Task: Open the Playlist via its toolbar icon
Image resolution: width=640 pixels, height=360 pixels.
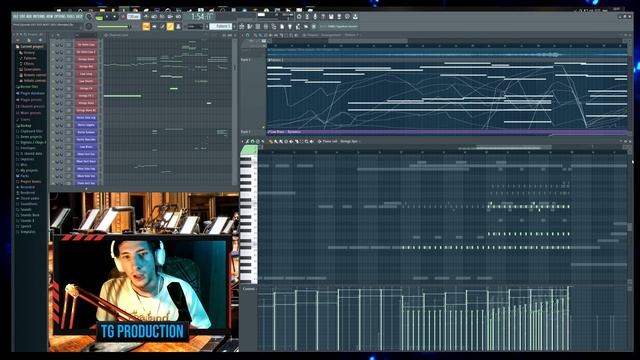Action: tap(242, 27)
